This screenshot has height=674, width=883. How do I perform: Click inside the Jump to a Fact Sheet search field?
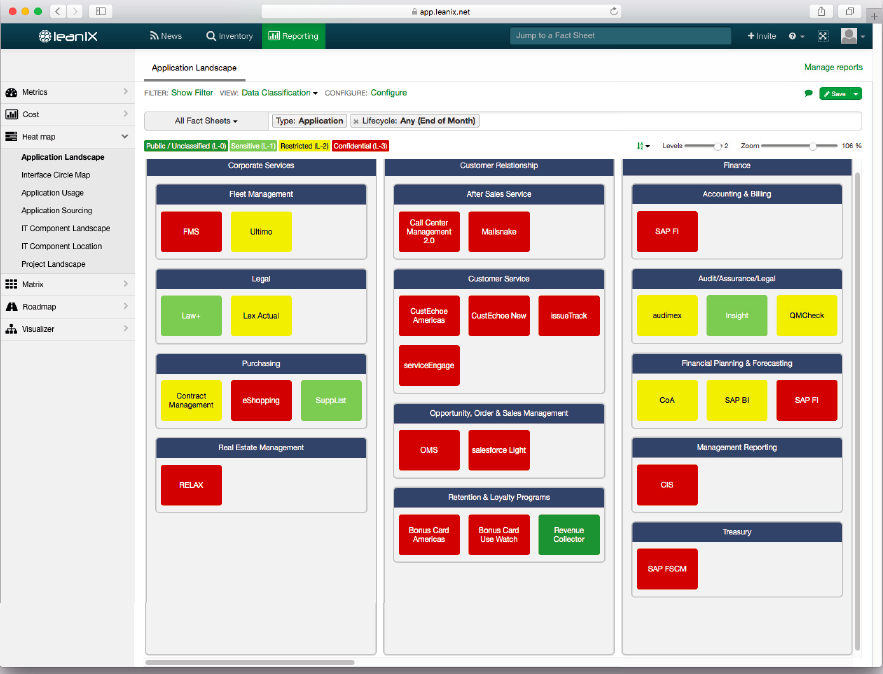tap(620, 35)
